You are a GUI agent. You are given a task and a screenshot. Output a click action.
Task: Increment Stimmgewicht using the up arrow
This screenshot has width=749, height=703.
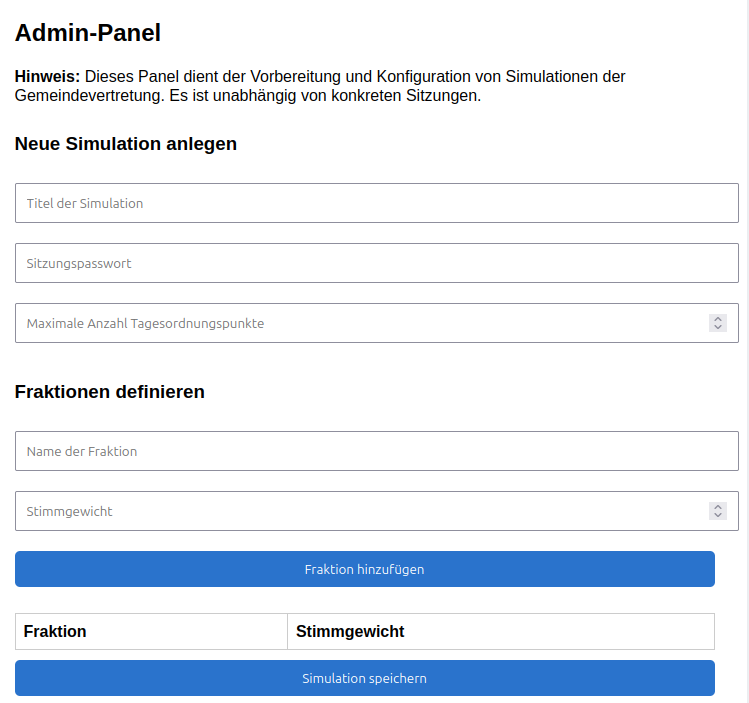[x=718, y=507]
